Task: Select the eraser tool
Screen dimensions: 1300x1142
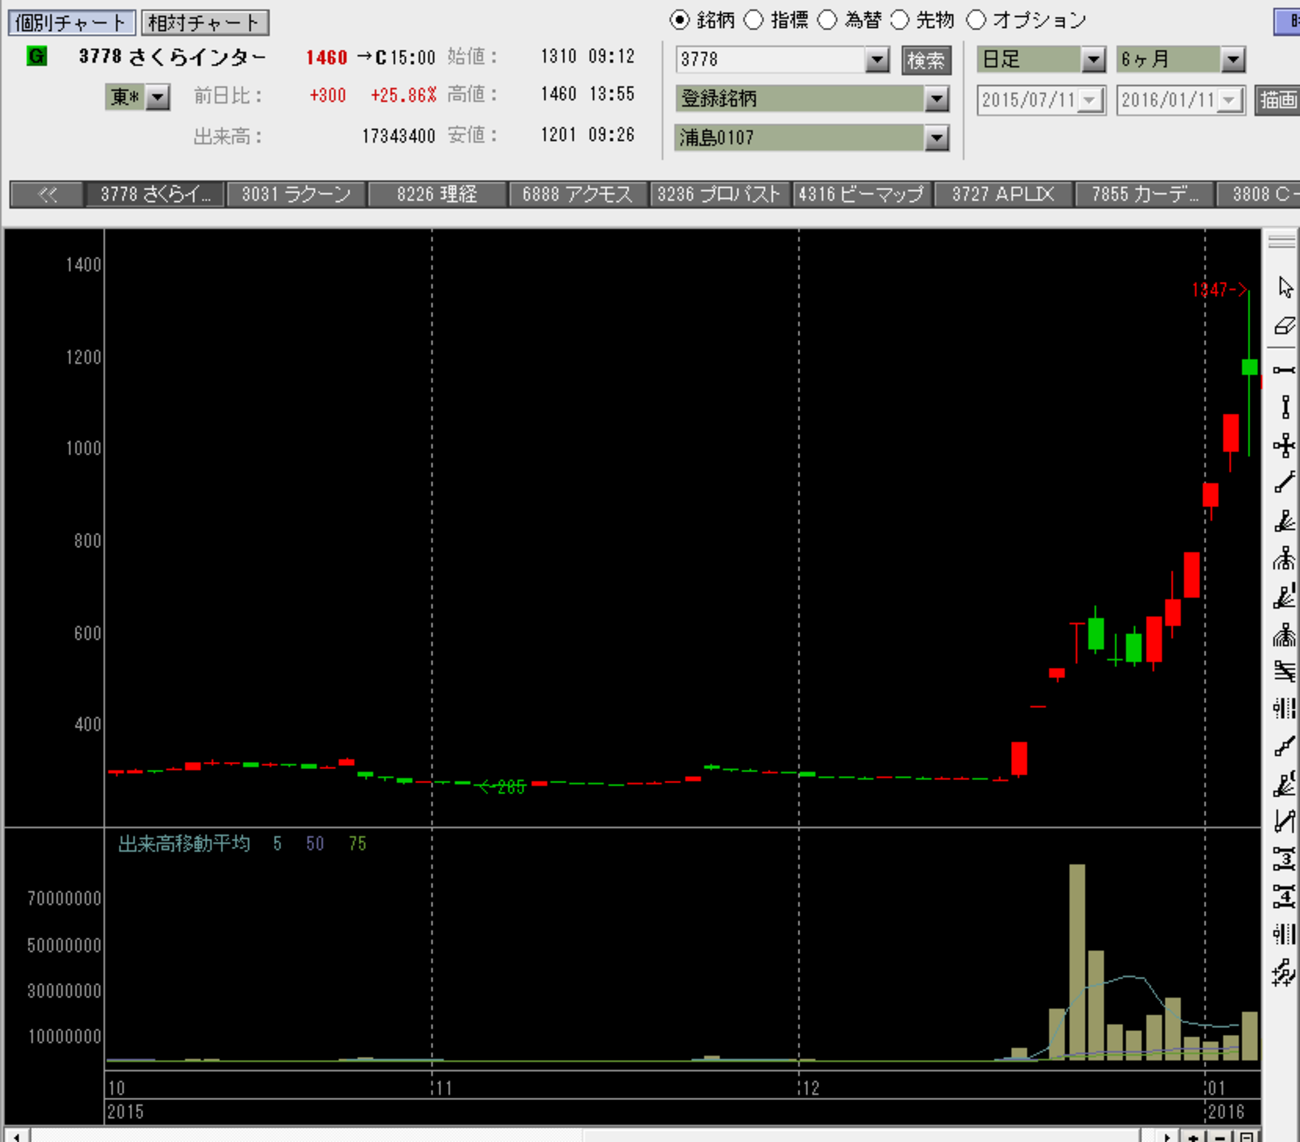Action: (x=1285, y=326)
